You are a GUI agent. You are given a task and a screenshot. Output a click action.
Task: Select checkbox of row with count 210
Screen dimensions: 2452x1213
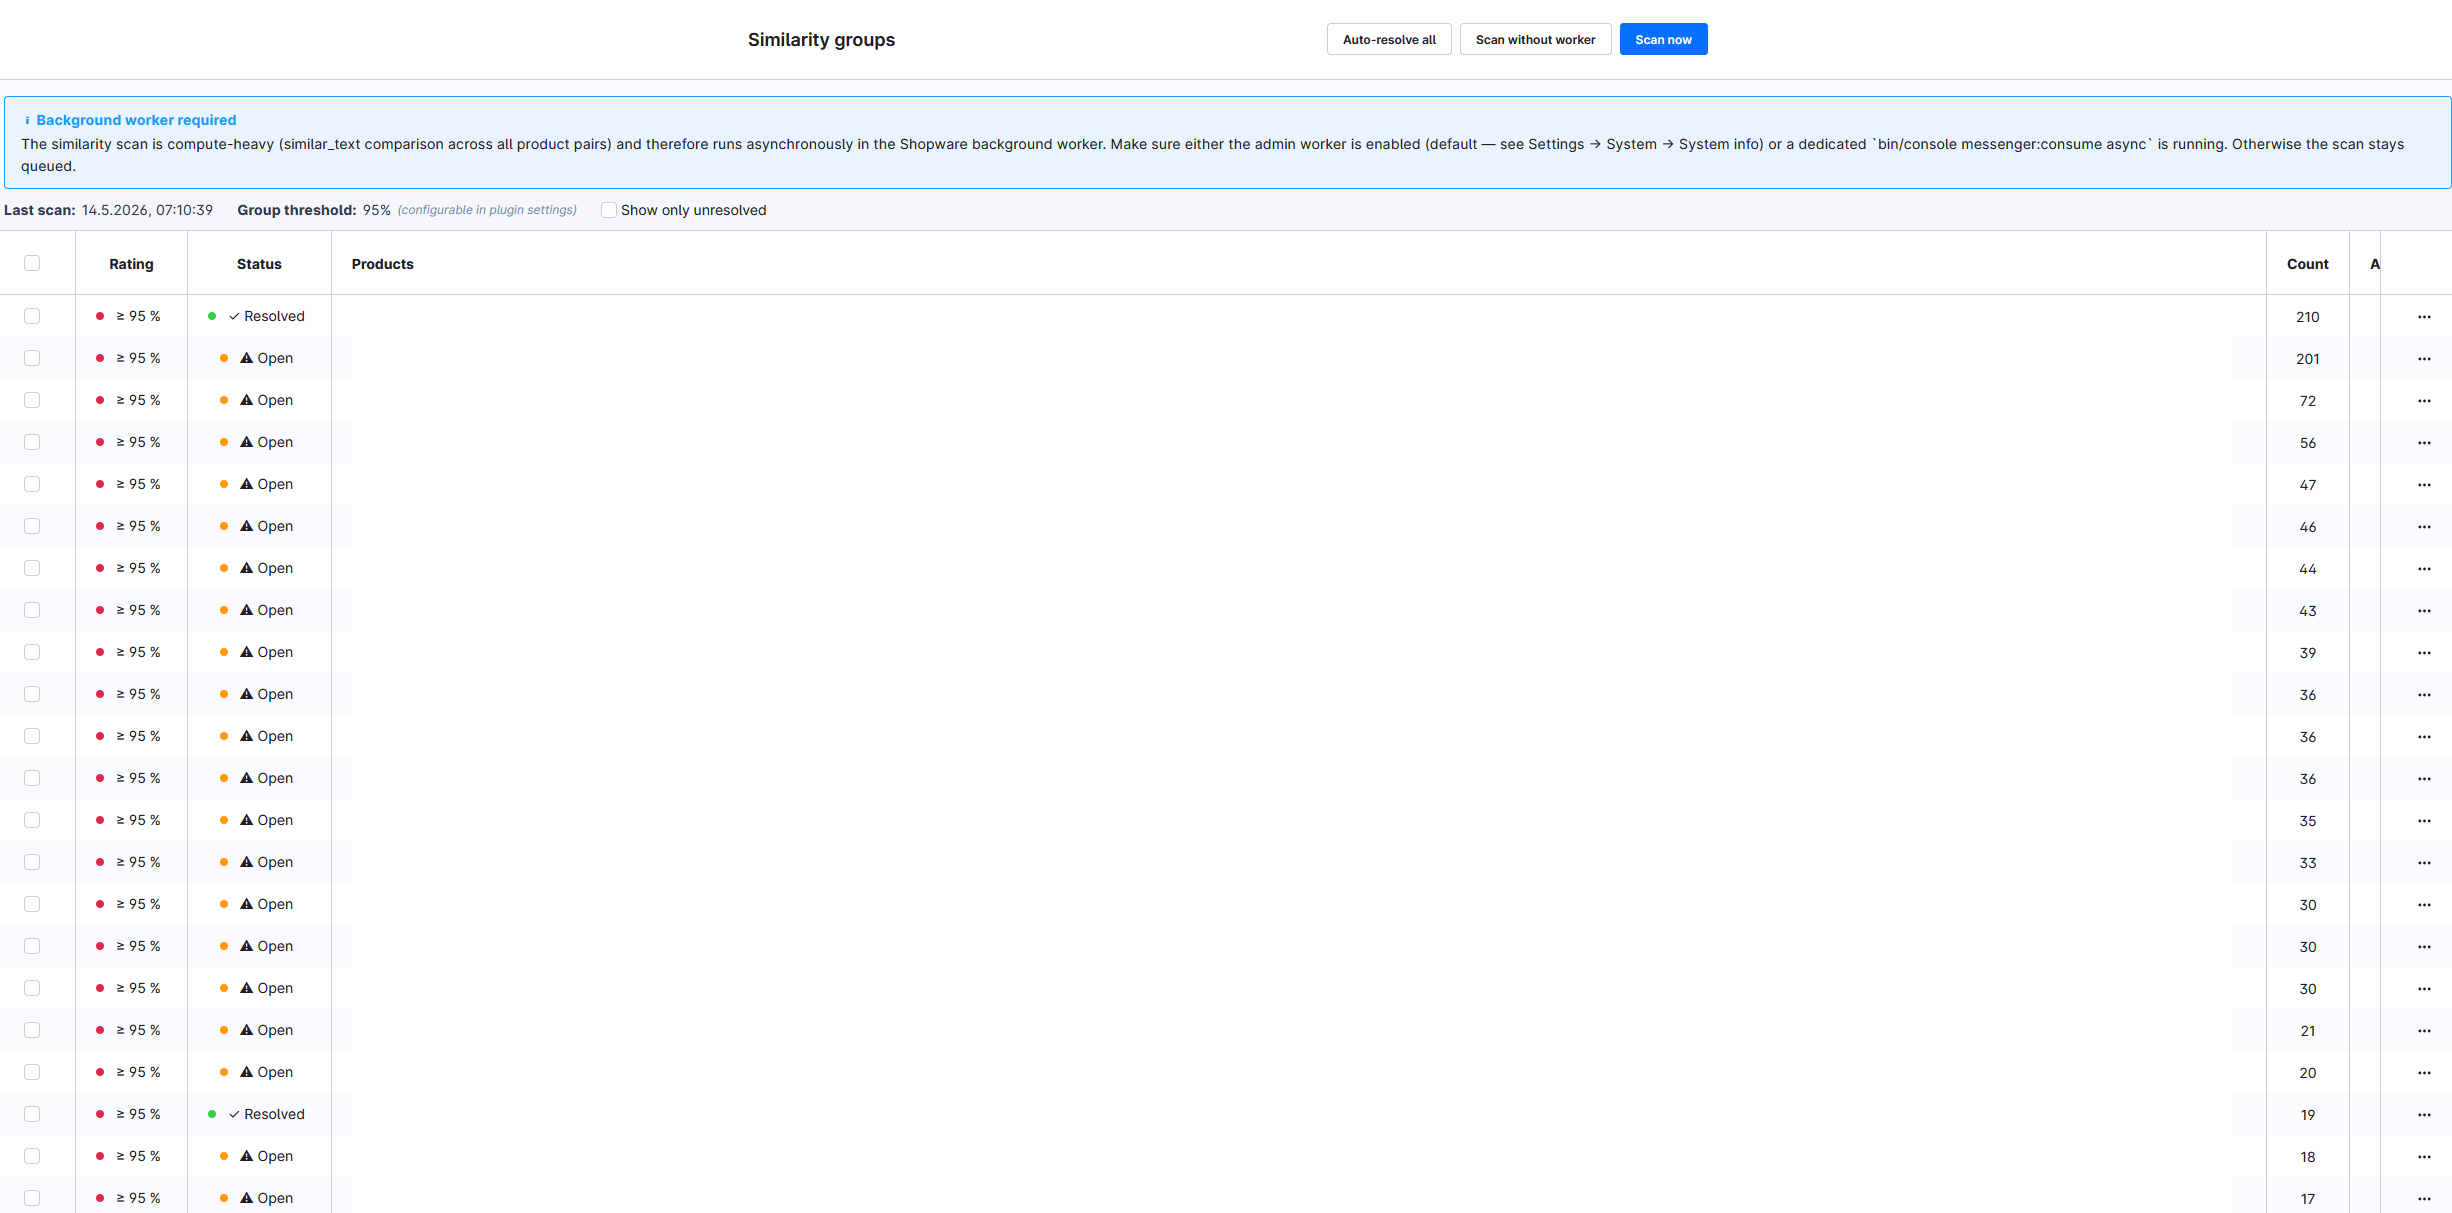point(32,316)
